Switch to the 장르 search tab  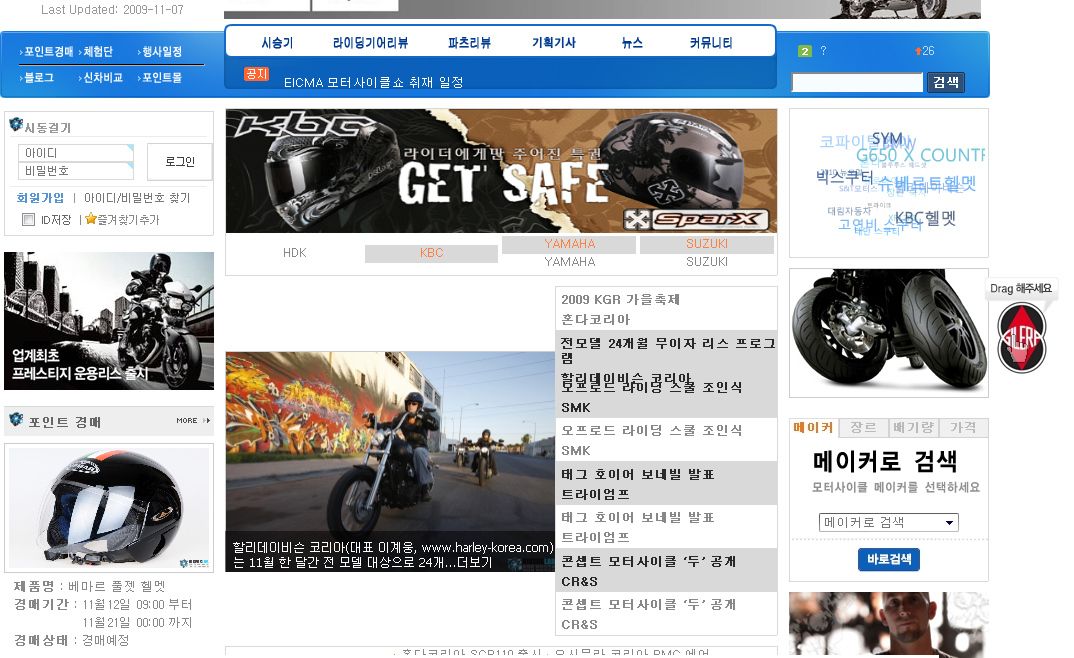coord(863,427)
